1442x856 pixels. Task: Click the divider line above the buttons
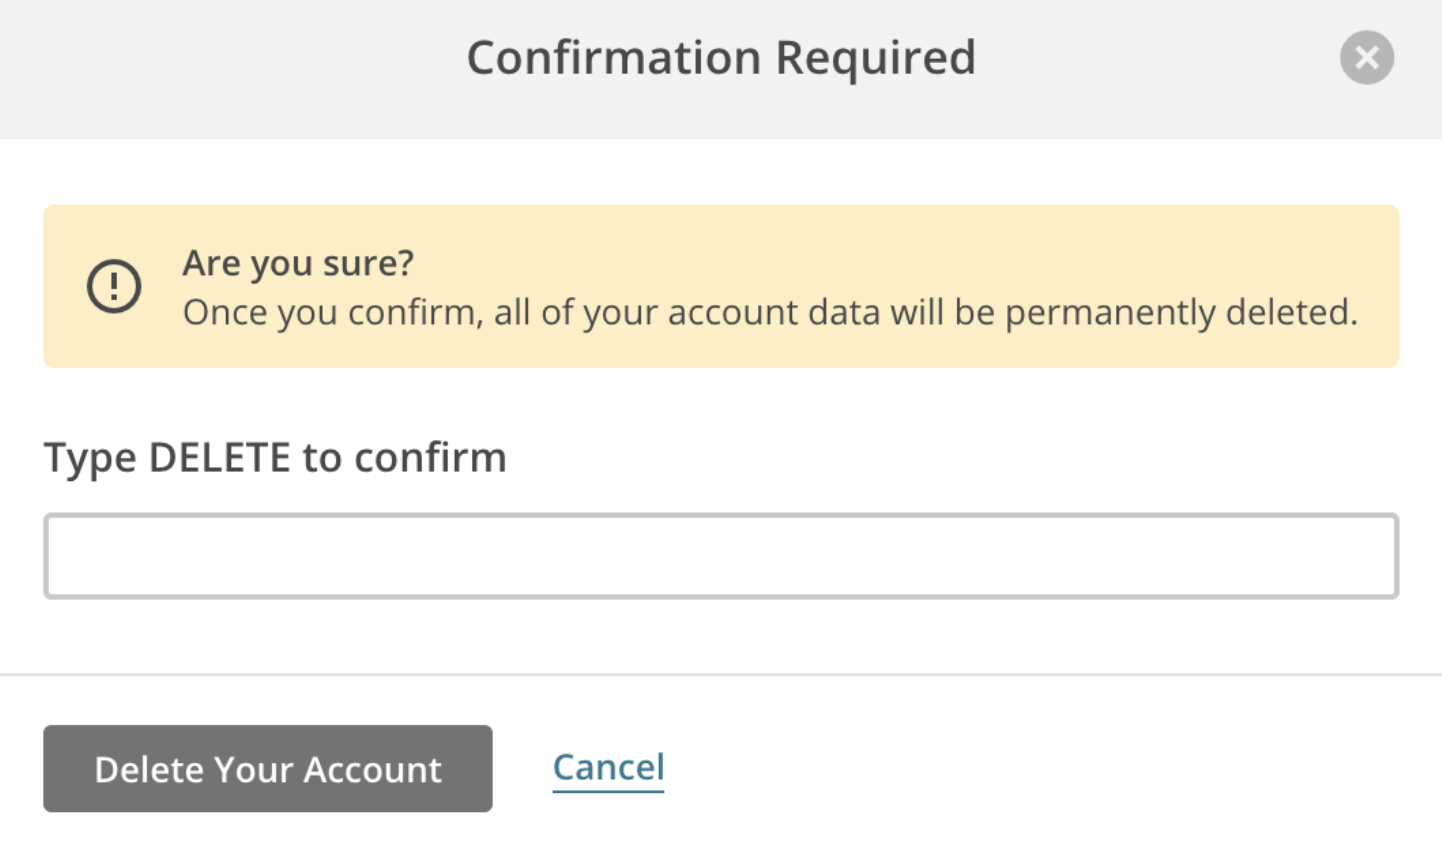click(721, 675)
